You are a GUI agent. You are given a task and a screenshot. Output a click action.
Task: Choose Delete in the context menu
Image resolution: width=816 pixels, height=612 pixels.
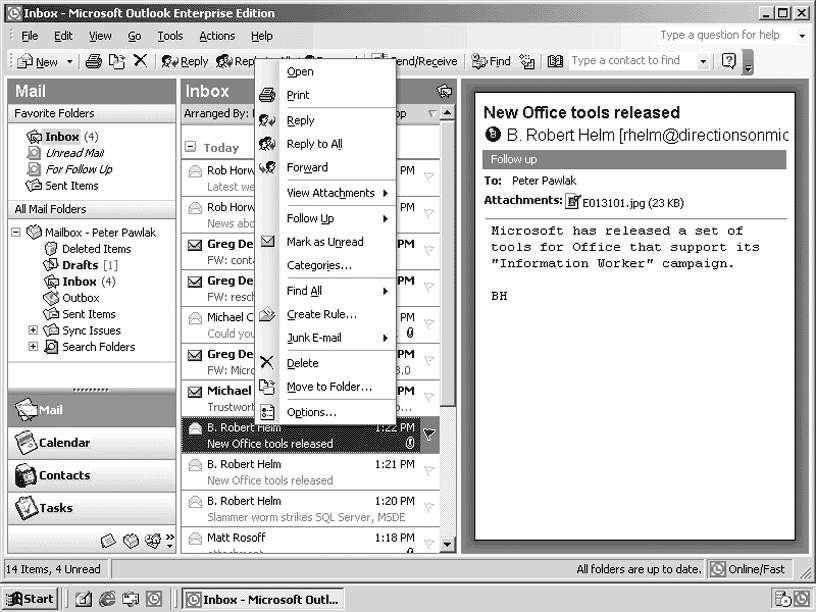point(325,363)
